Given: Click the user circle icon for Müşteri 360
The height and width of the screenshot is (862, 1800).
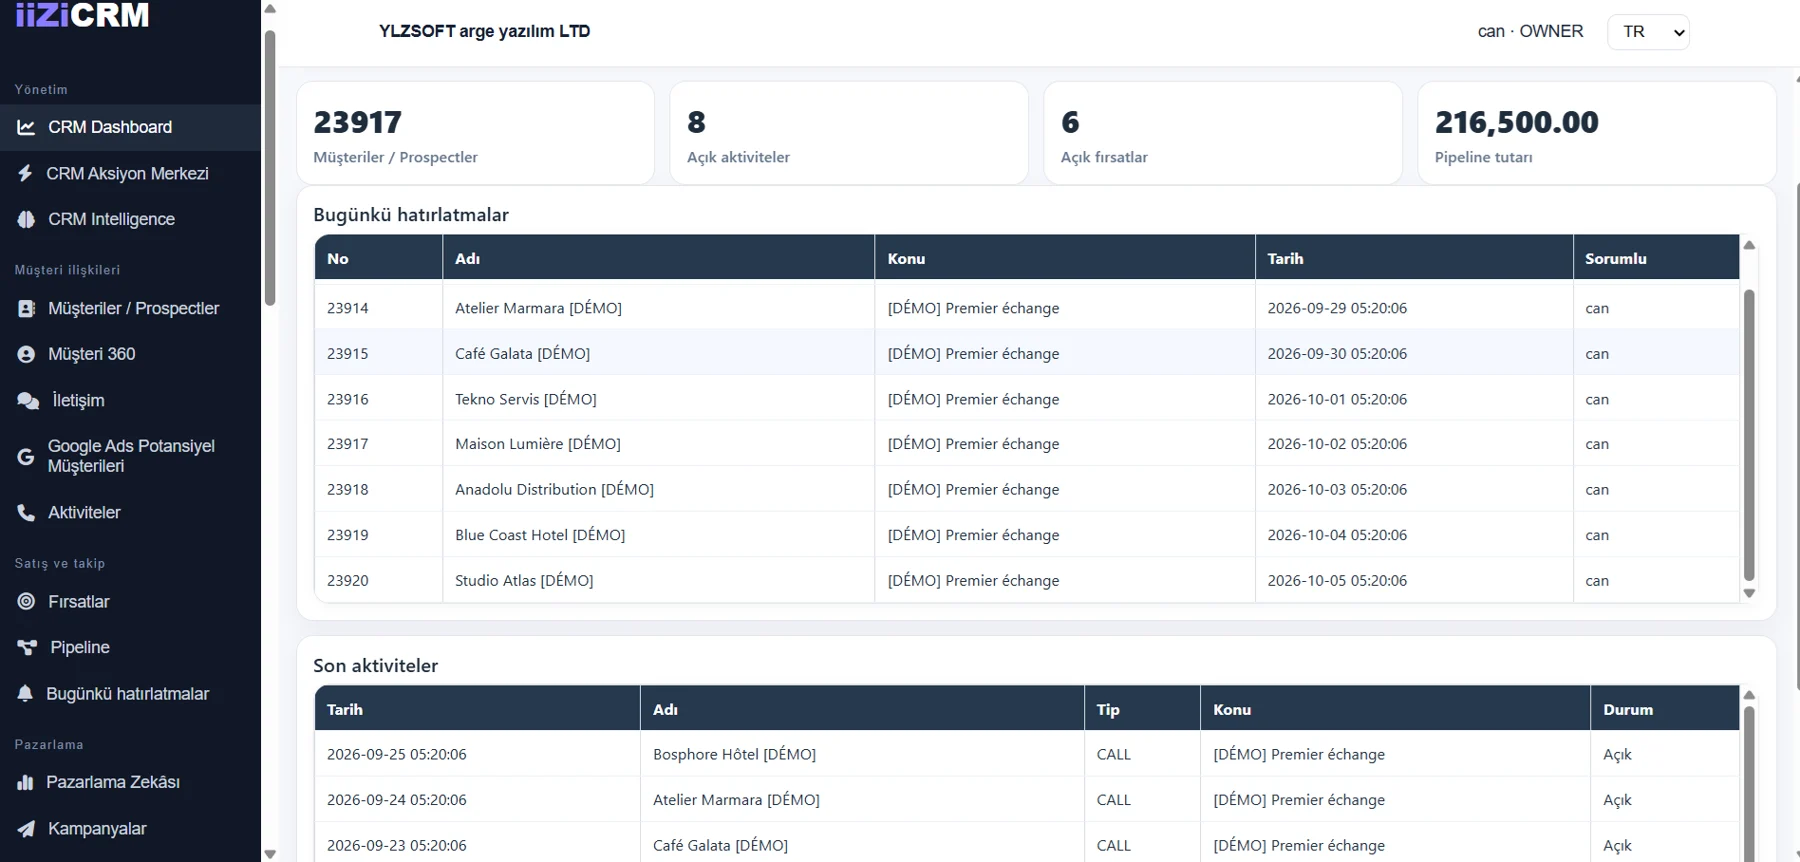Looking at the screenshot, I should click(27, 354).
